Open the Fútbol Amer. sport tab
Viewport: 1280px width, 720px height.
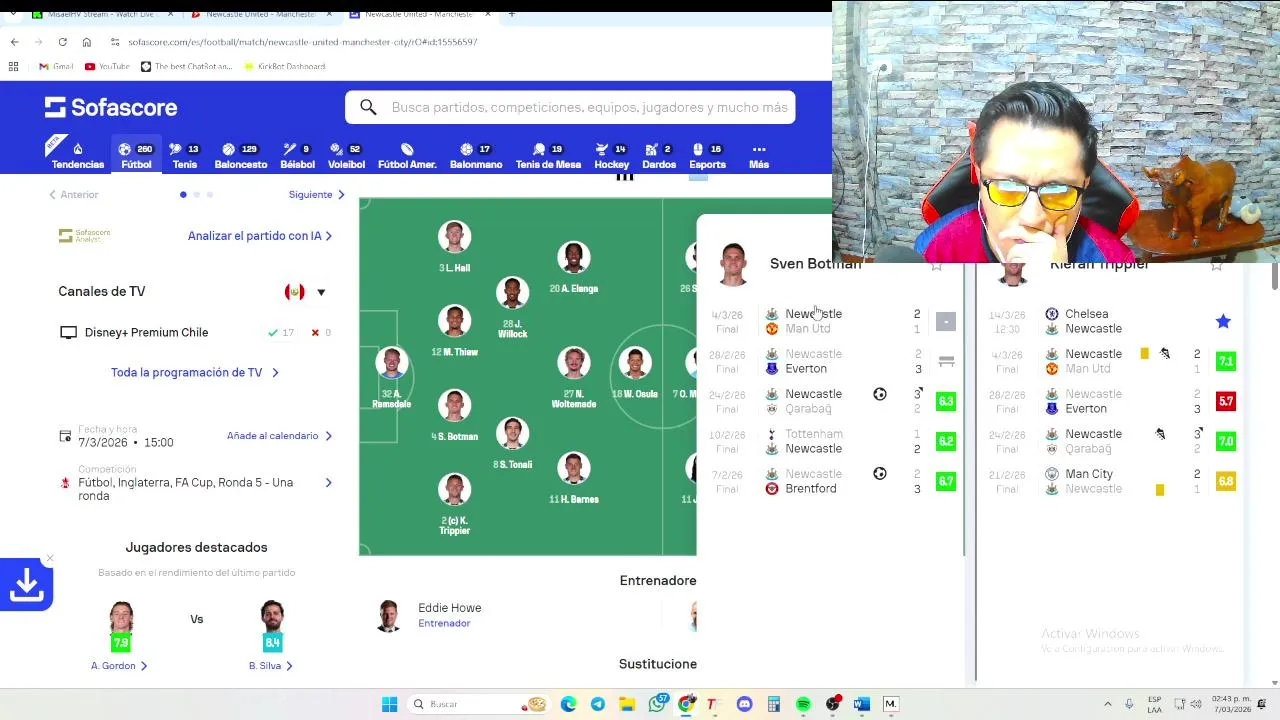click(x=407, y=156)
